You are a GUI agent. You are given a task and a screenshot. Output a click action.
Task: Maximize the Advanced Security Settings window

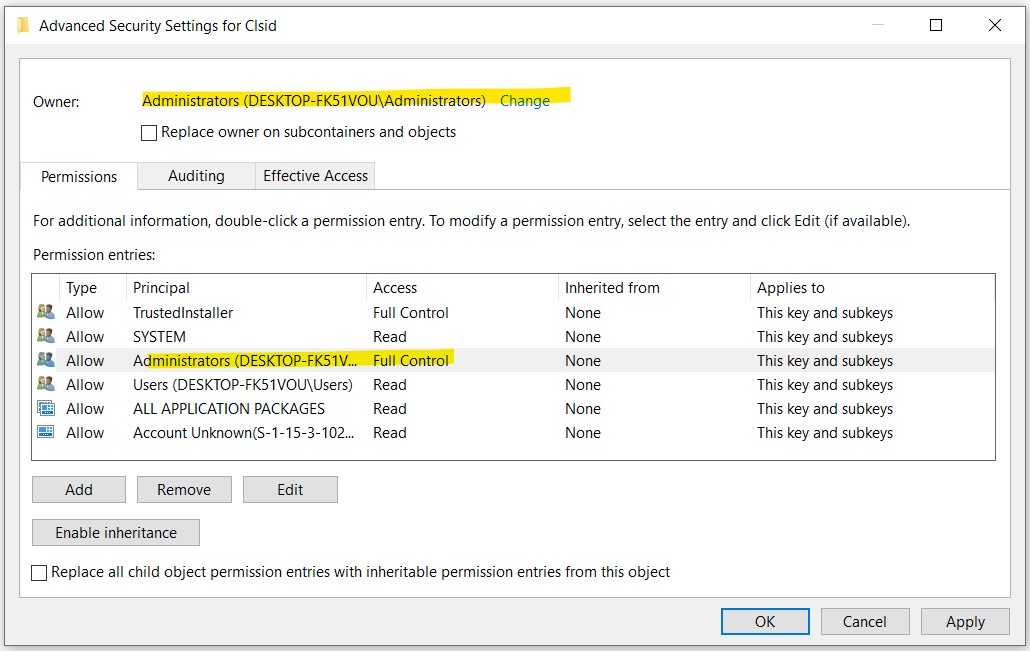coord(936,25)
